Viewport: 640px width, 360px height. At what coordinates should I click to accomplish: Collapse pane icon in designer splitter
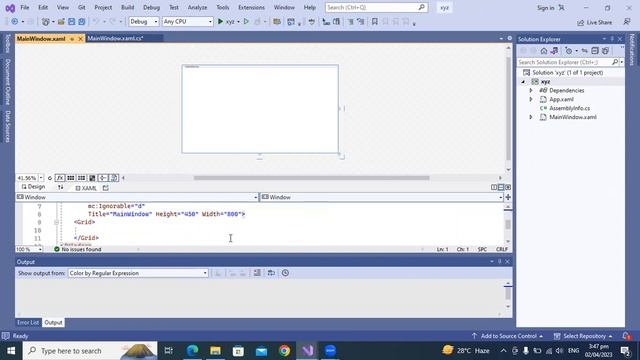tap(508, 187)
